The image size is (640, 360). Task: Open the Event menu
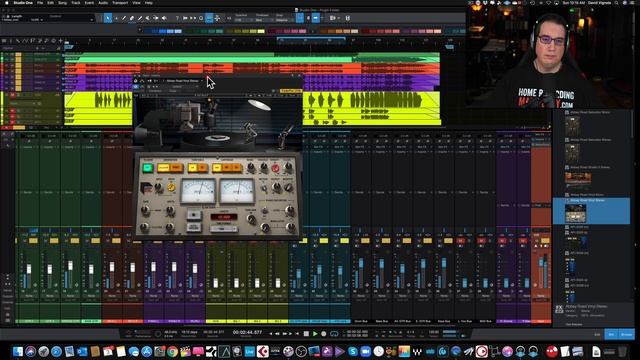pyautogui.click(x=89, y=3)
